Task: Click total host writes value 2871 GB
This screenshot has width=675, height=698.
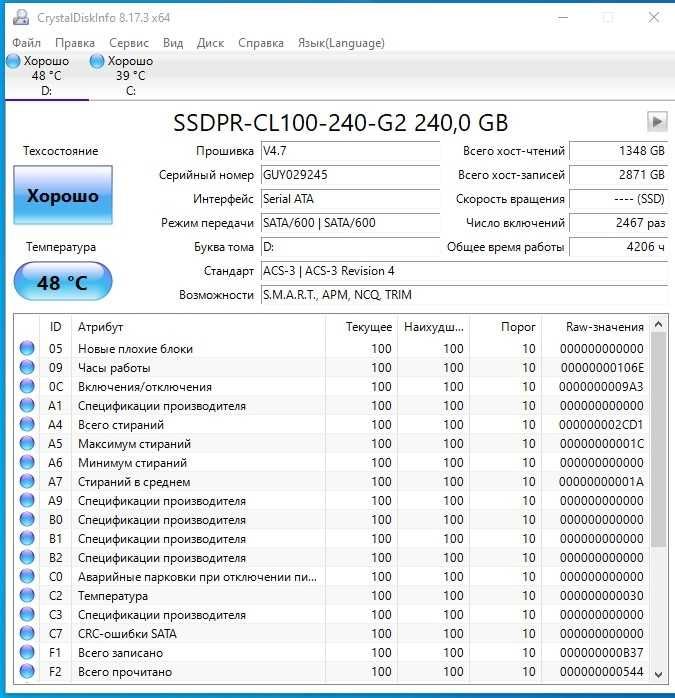Action: pyautogui.click(x=618, y=175)
